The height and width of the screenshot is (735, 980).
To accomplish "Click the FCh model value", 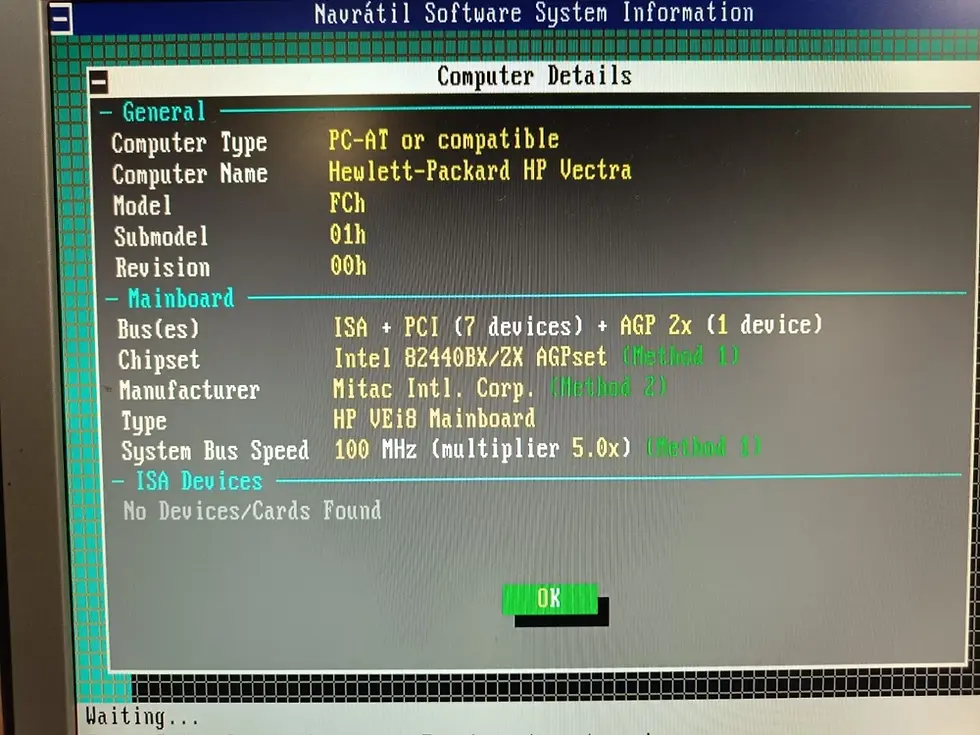I will point(348,203).
